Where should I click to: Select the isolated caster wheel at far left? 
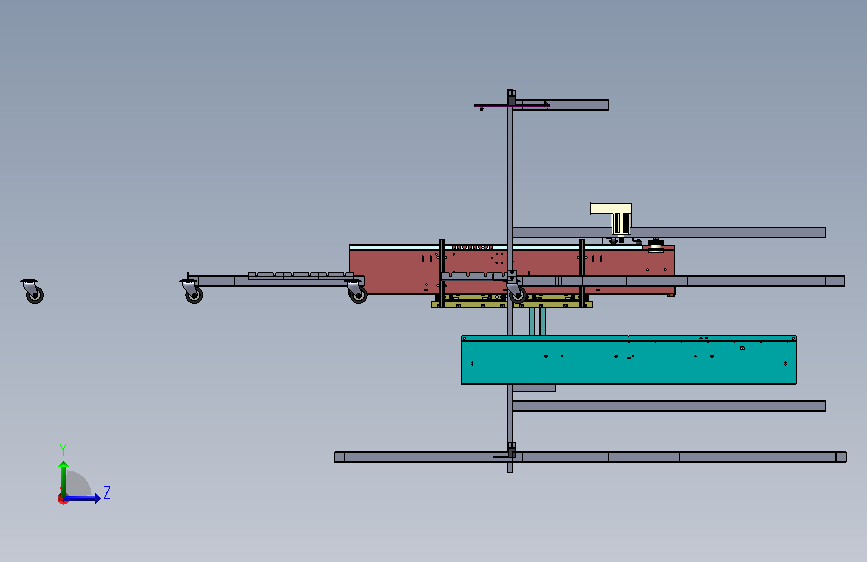(33, 292)
